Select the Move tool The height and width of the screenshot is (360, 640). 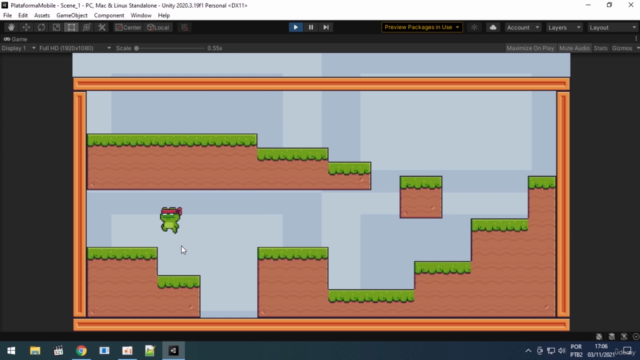tap(26, 27)
